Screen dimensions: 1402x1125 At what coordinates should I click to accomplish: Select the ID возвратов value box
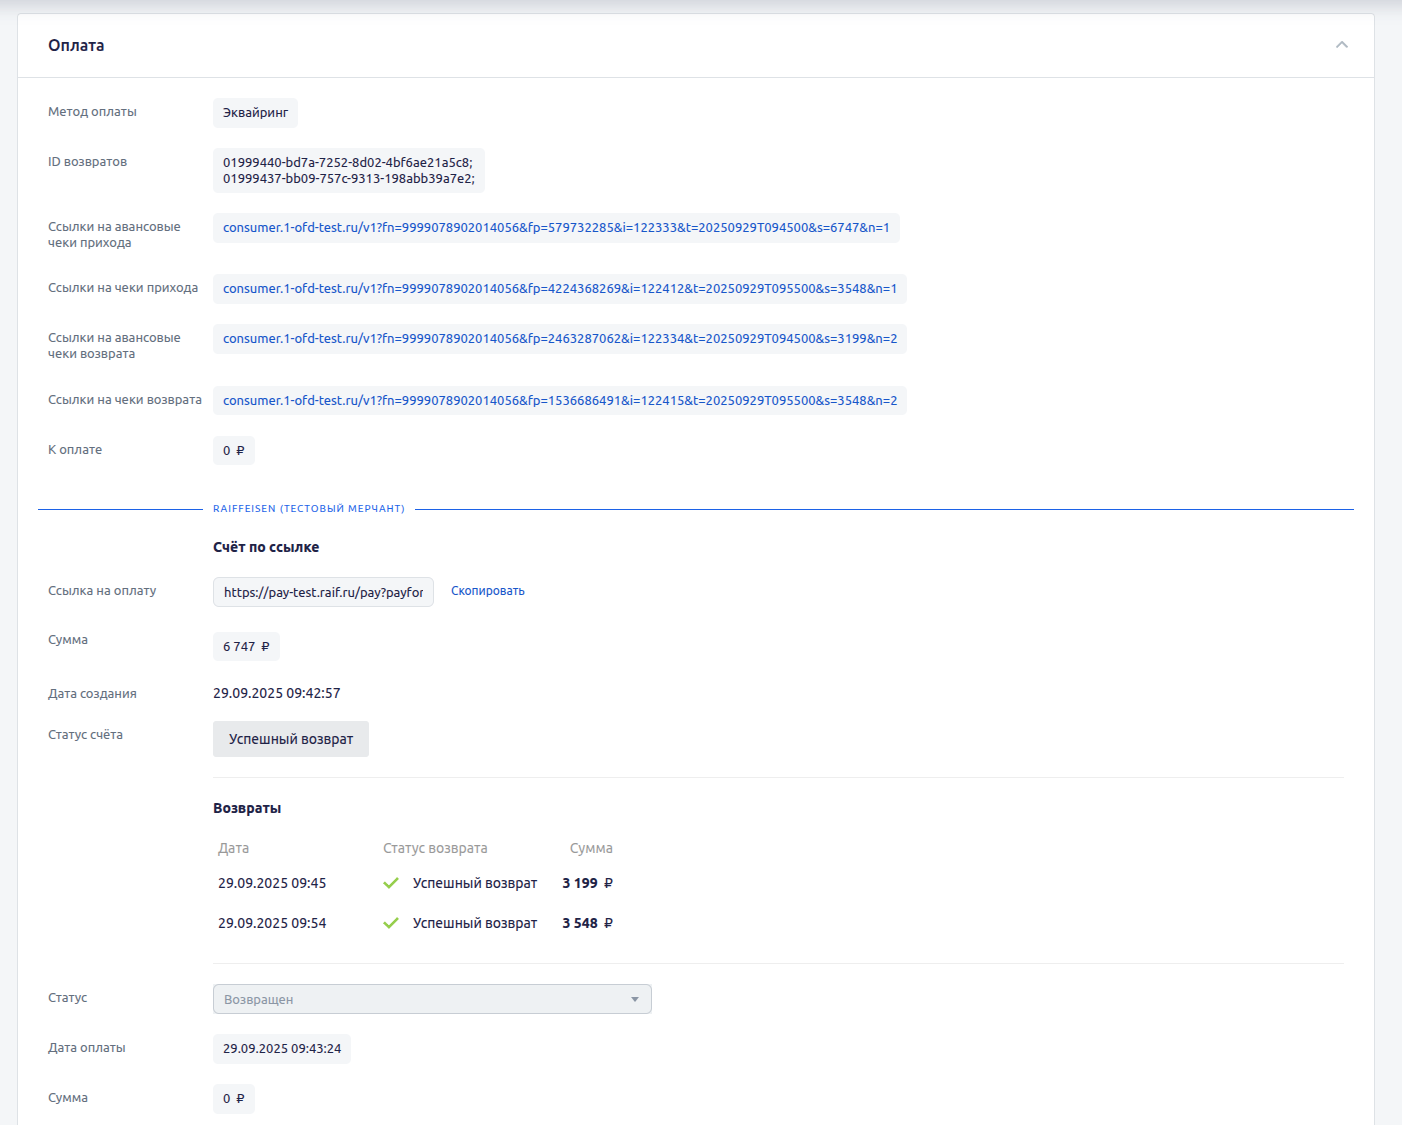pyautogui.click(x=348, y=171)
